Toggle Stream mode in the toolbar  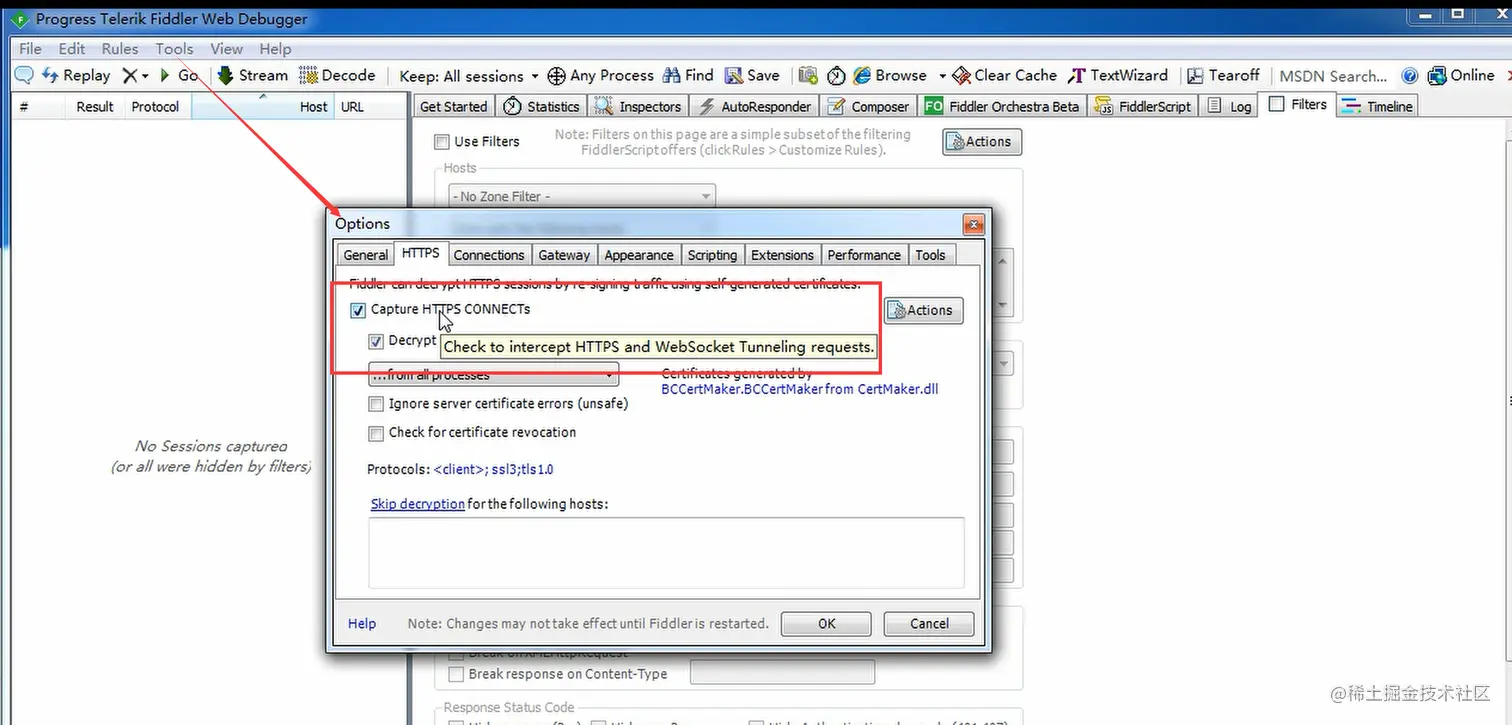coord(252,76)
